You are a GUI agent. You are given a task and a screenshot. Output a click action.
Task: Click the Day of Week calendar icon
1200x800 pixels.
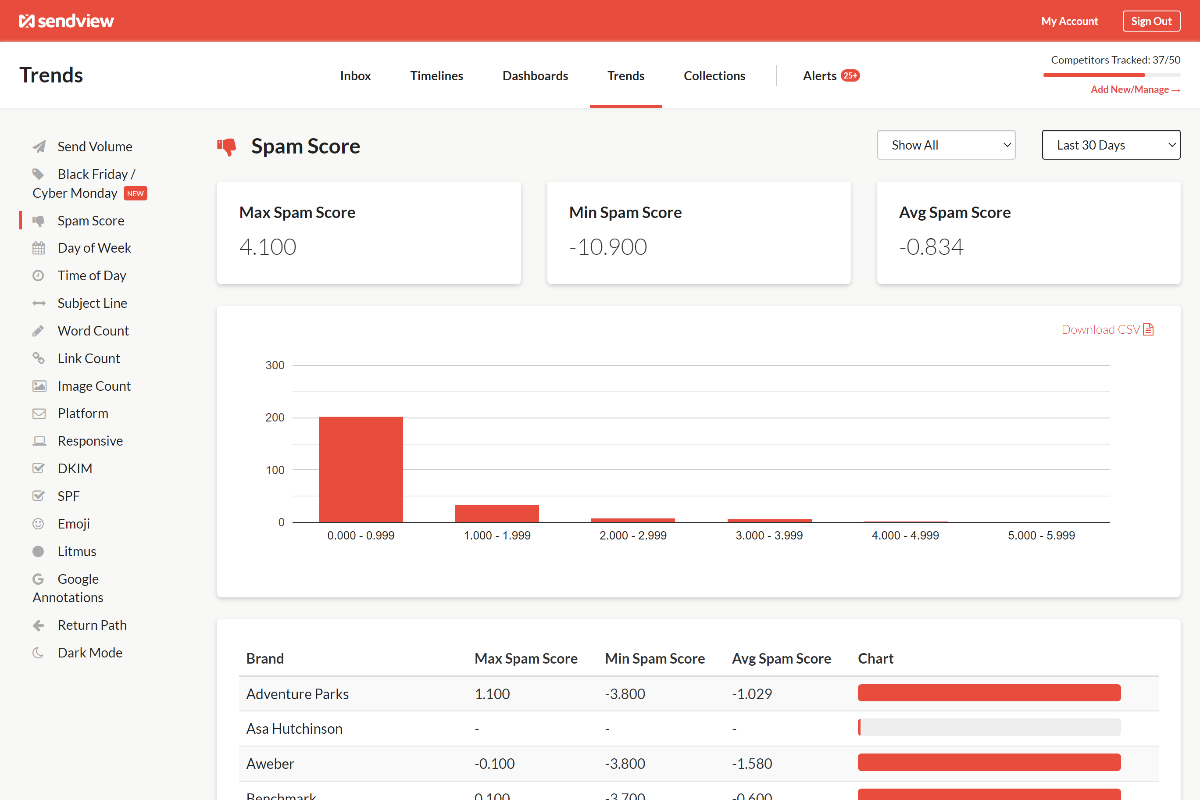[38, 247]
